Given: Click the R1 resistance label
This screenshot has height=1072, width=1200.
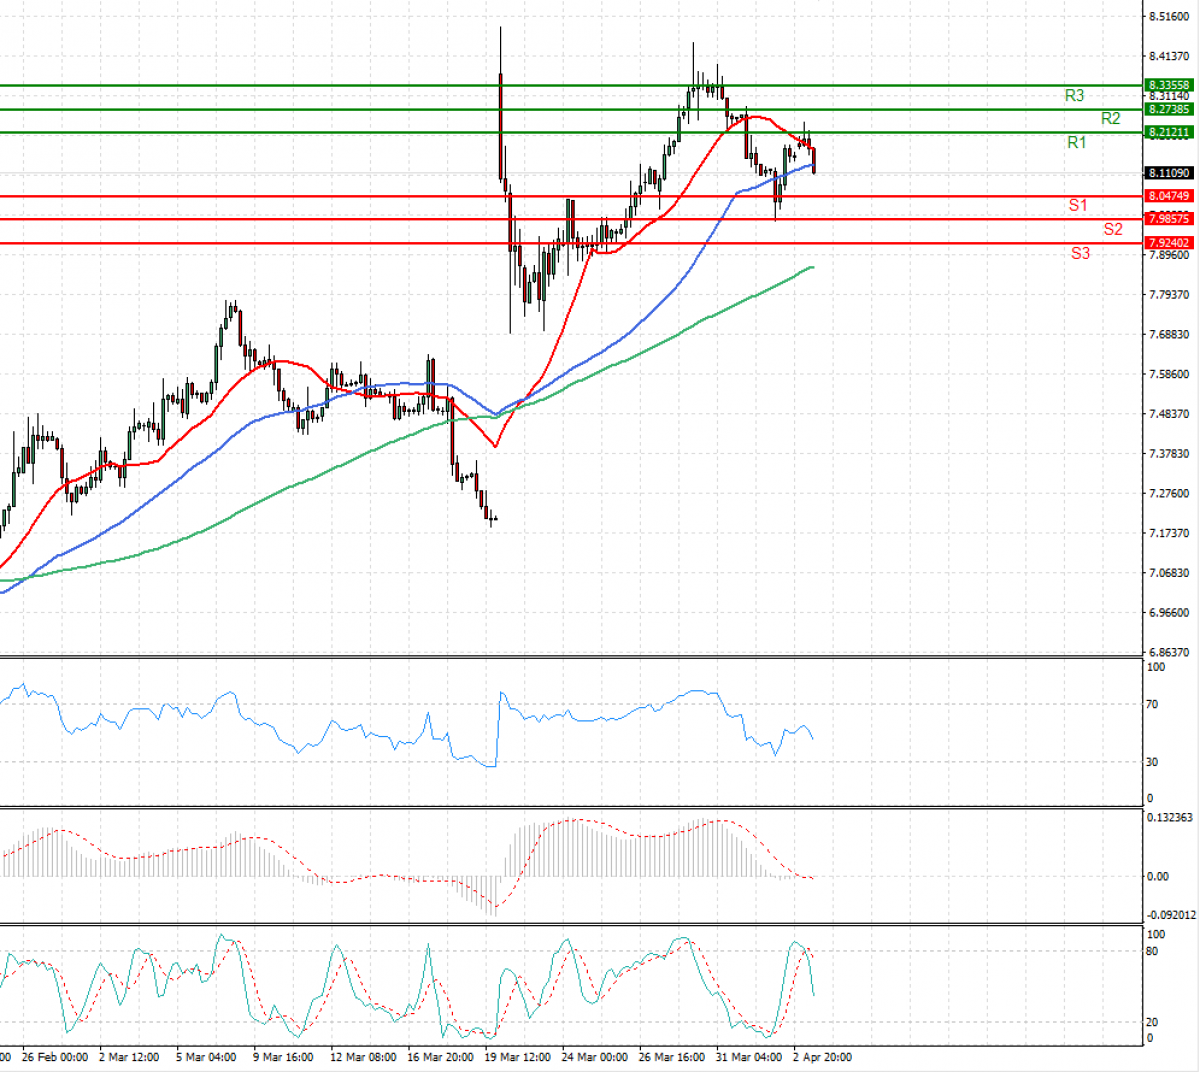Looking at the screenshot, I should pyautogui.click(x=1076, y=143).
